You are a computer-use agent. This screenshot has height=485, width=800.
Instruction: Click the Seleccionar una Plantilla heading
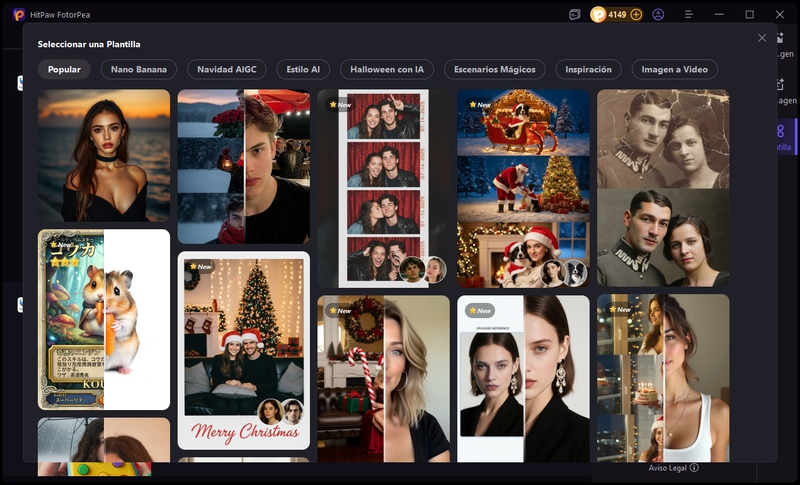click(89, 44)
